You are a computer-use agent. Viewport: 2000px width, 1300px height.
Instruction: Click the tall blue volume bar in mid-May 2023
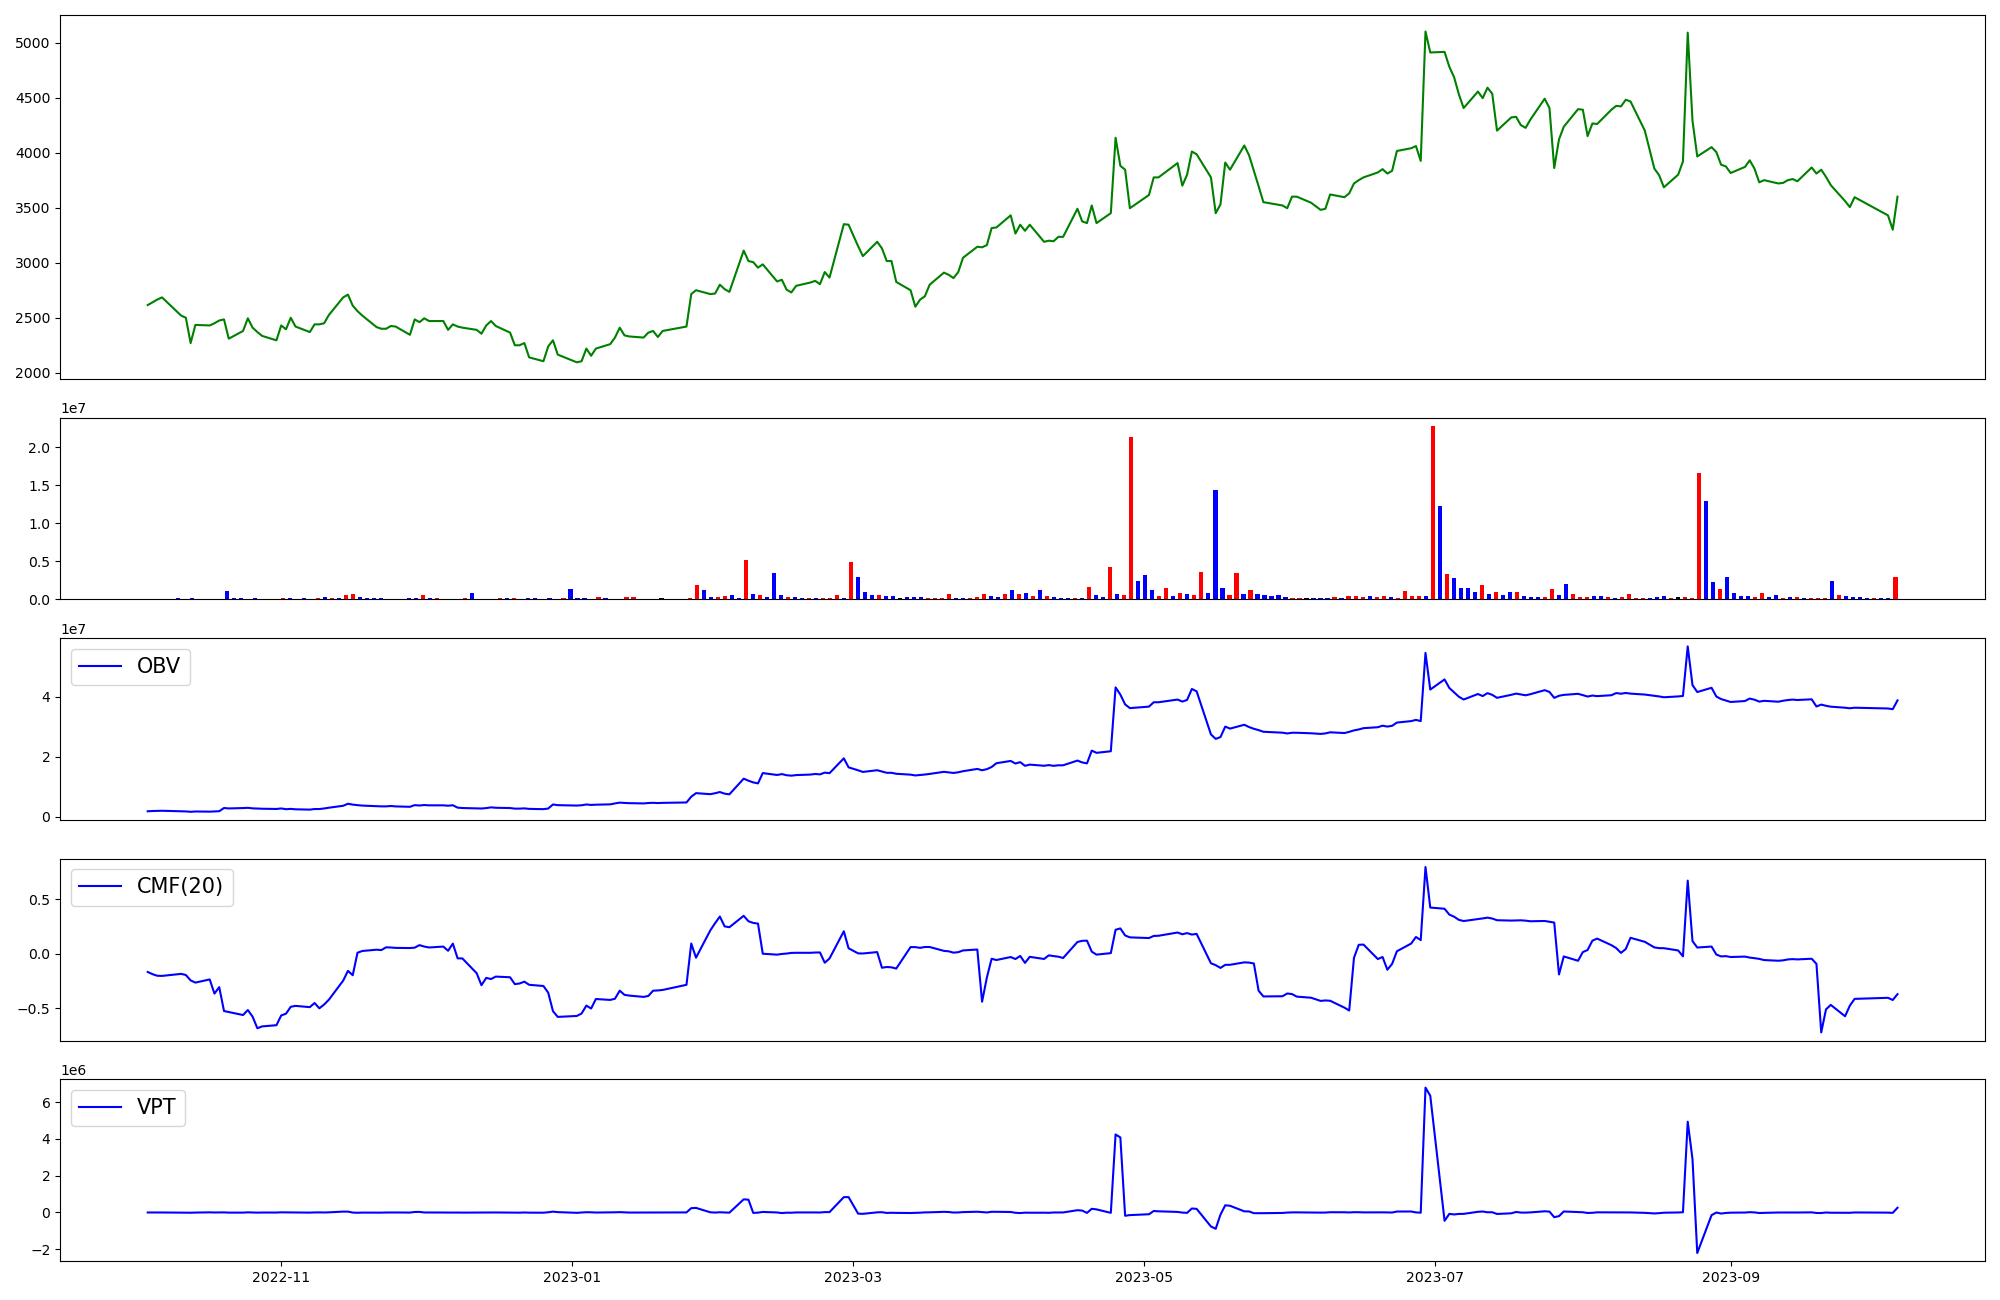(x=1215, y=545)
